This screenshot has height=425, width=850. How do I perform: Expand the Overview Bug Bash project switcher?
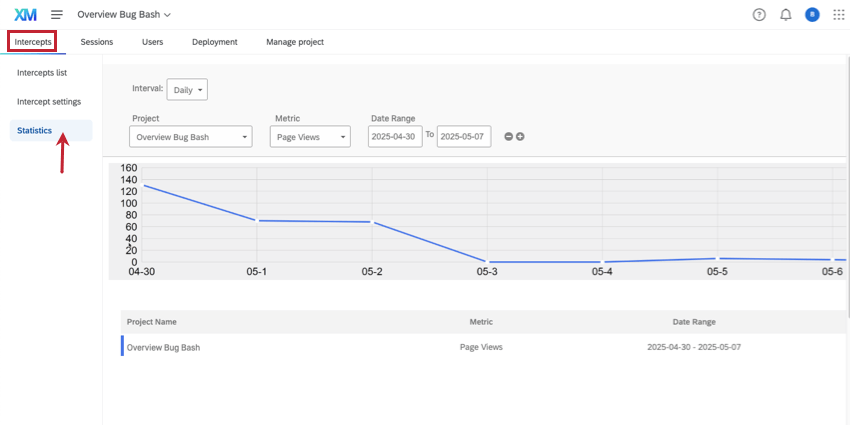coord(124,15)
